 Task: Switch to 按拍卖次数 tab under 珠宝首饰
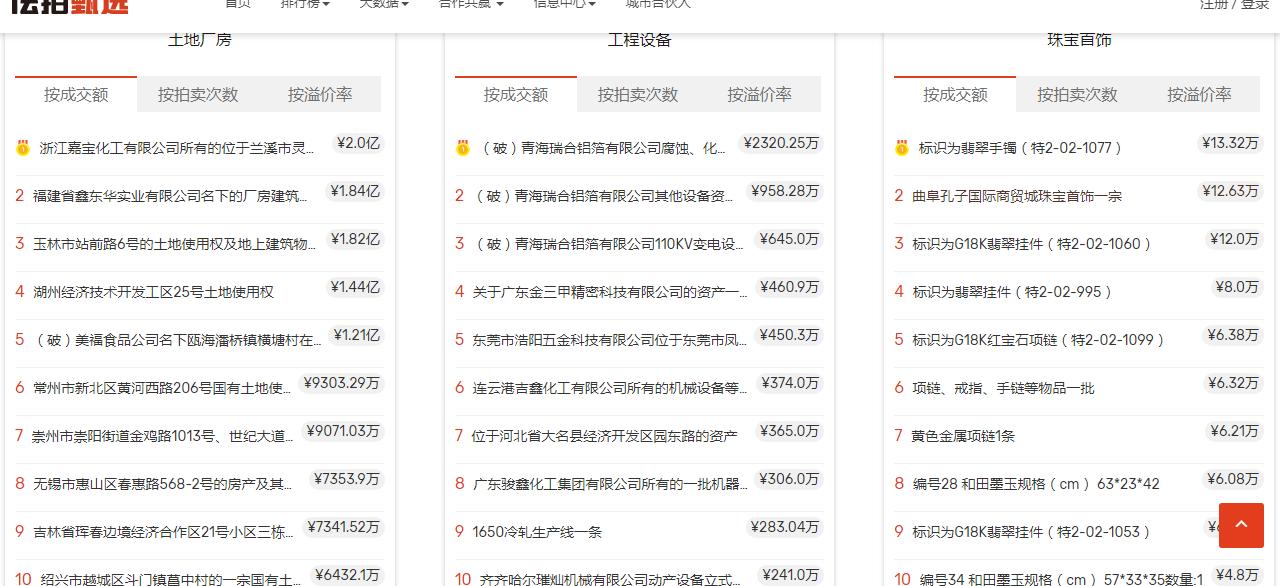click(1077, 95)
